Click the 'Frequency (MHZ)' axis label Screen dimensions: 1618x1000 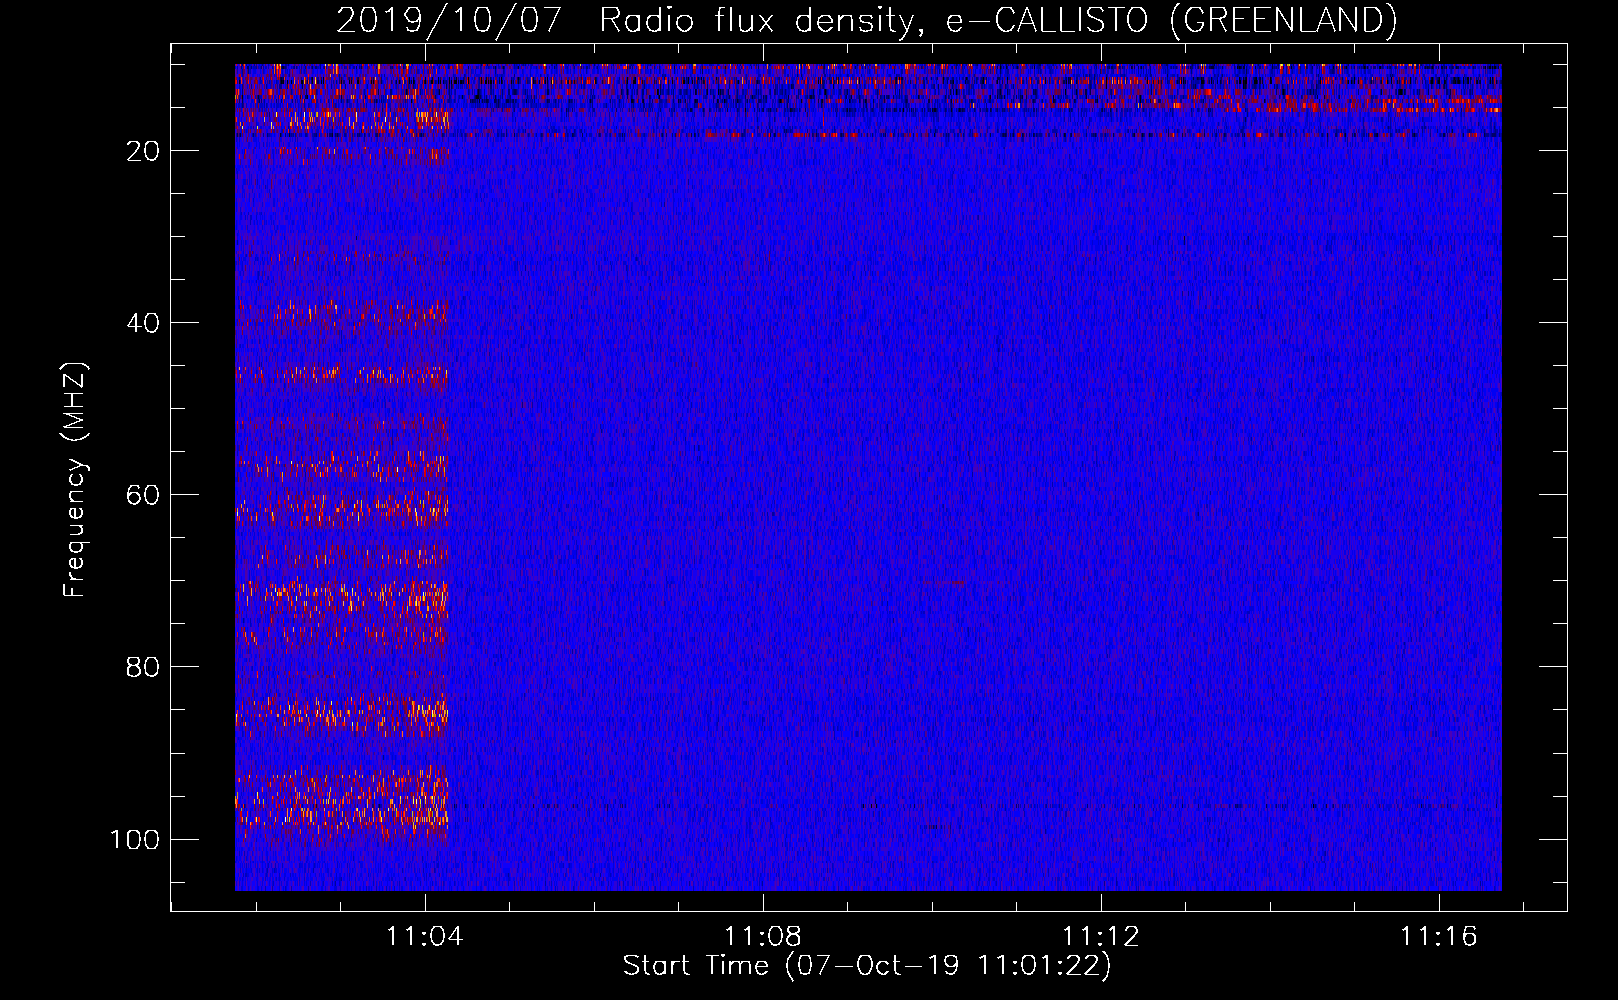(x=75, y=480)
